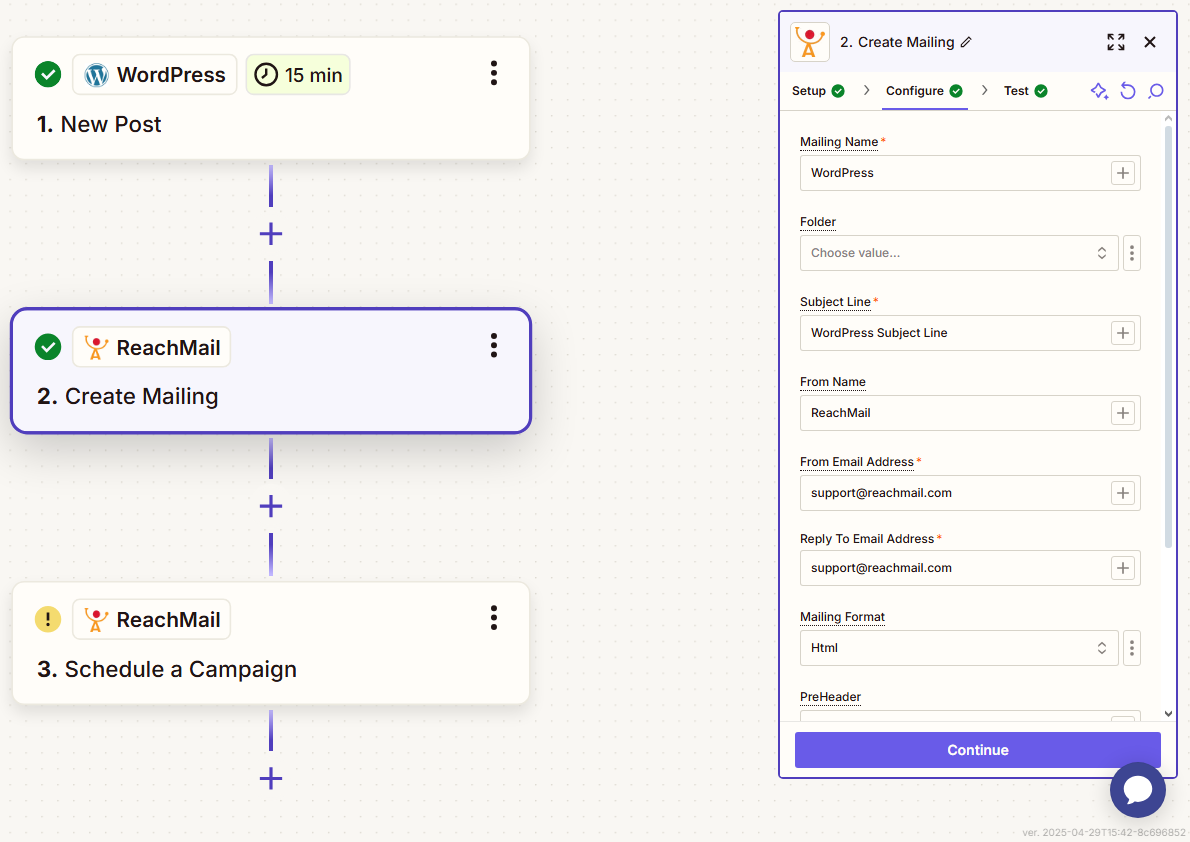Click the panel title 2. Create Mailing

point(897,43)
